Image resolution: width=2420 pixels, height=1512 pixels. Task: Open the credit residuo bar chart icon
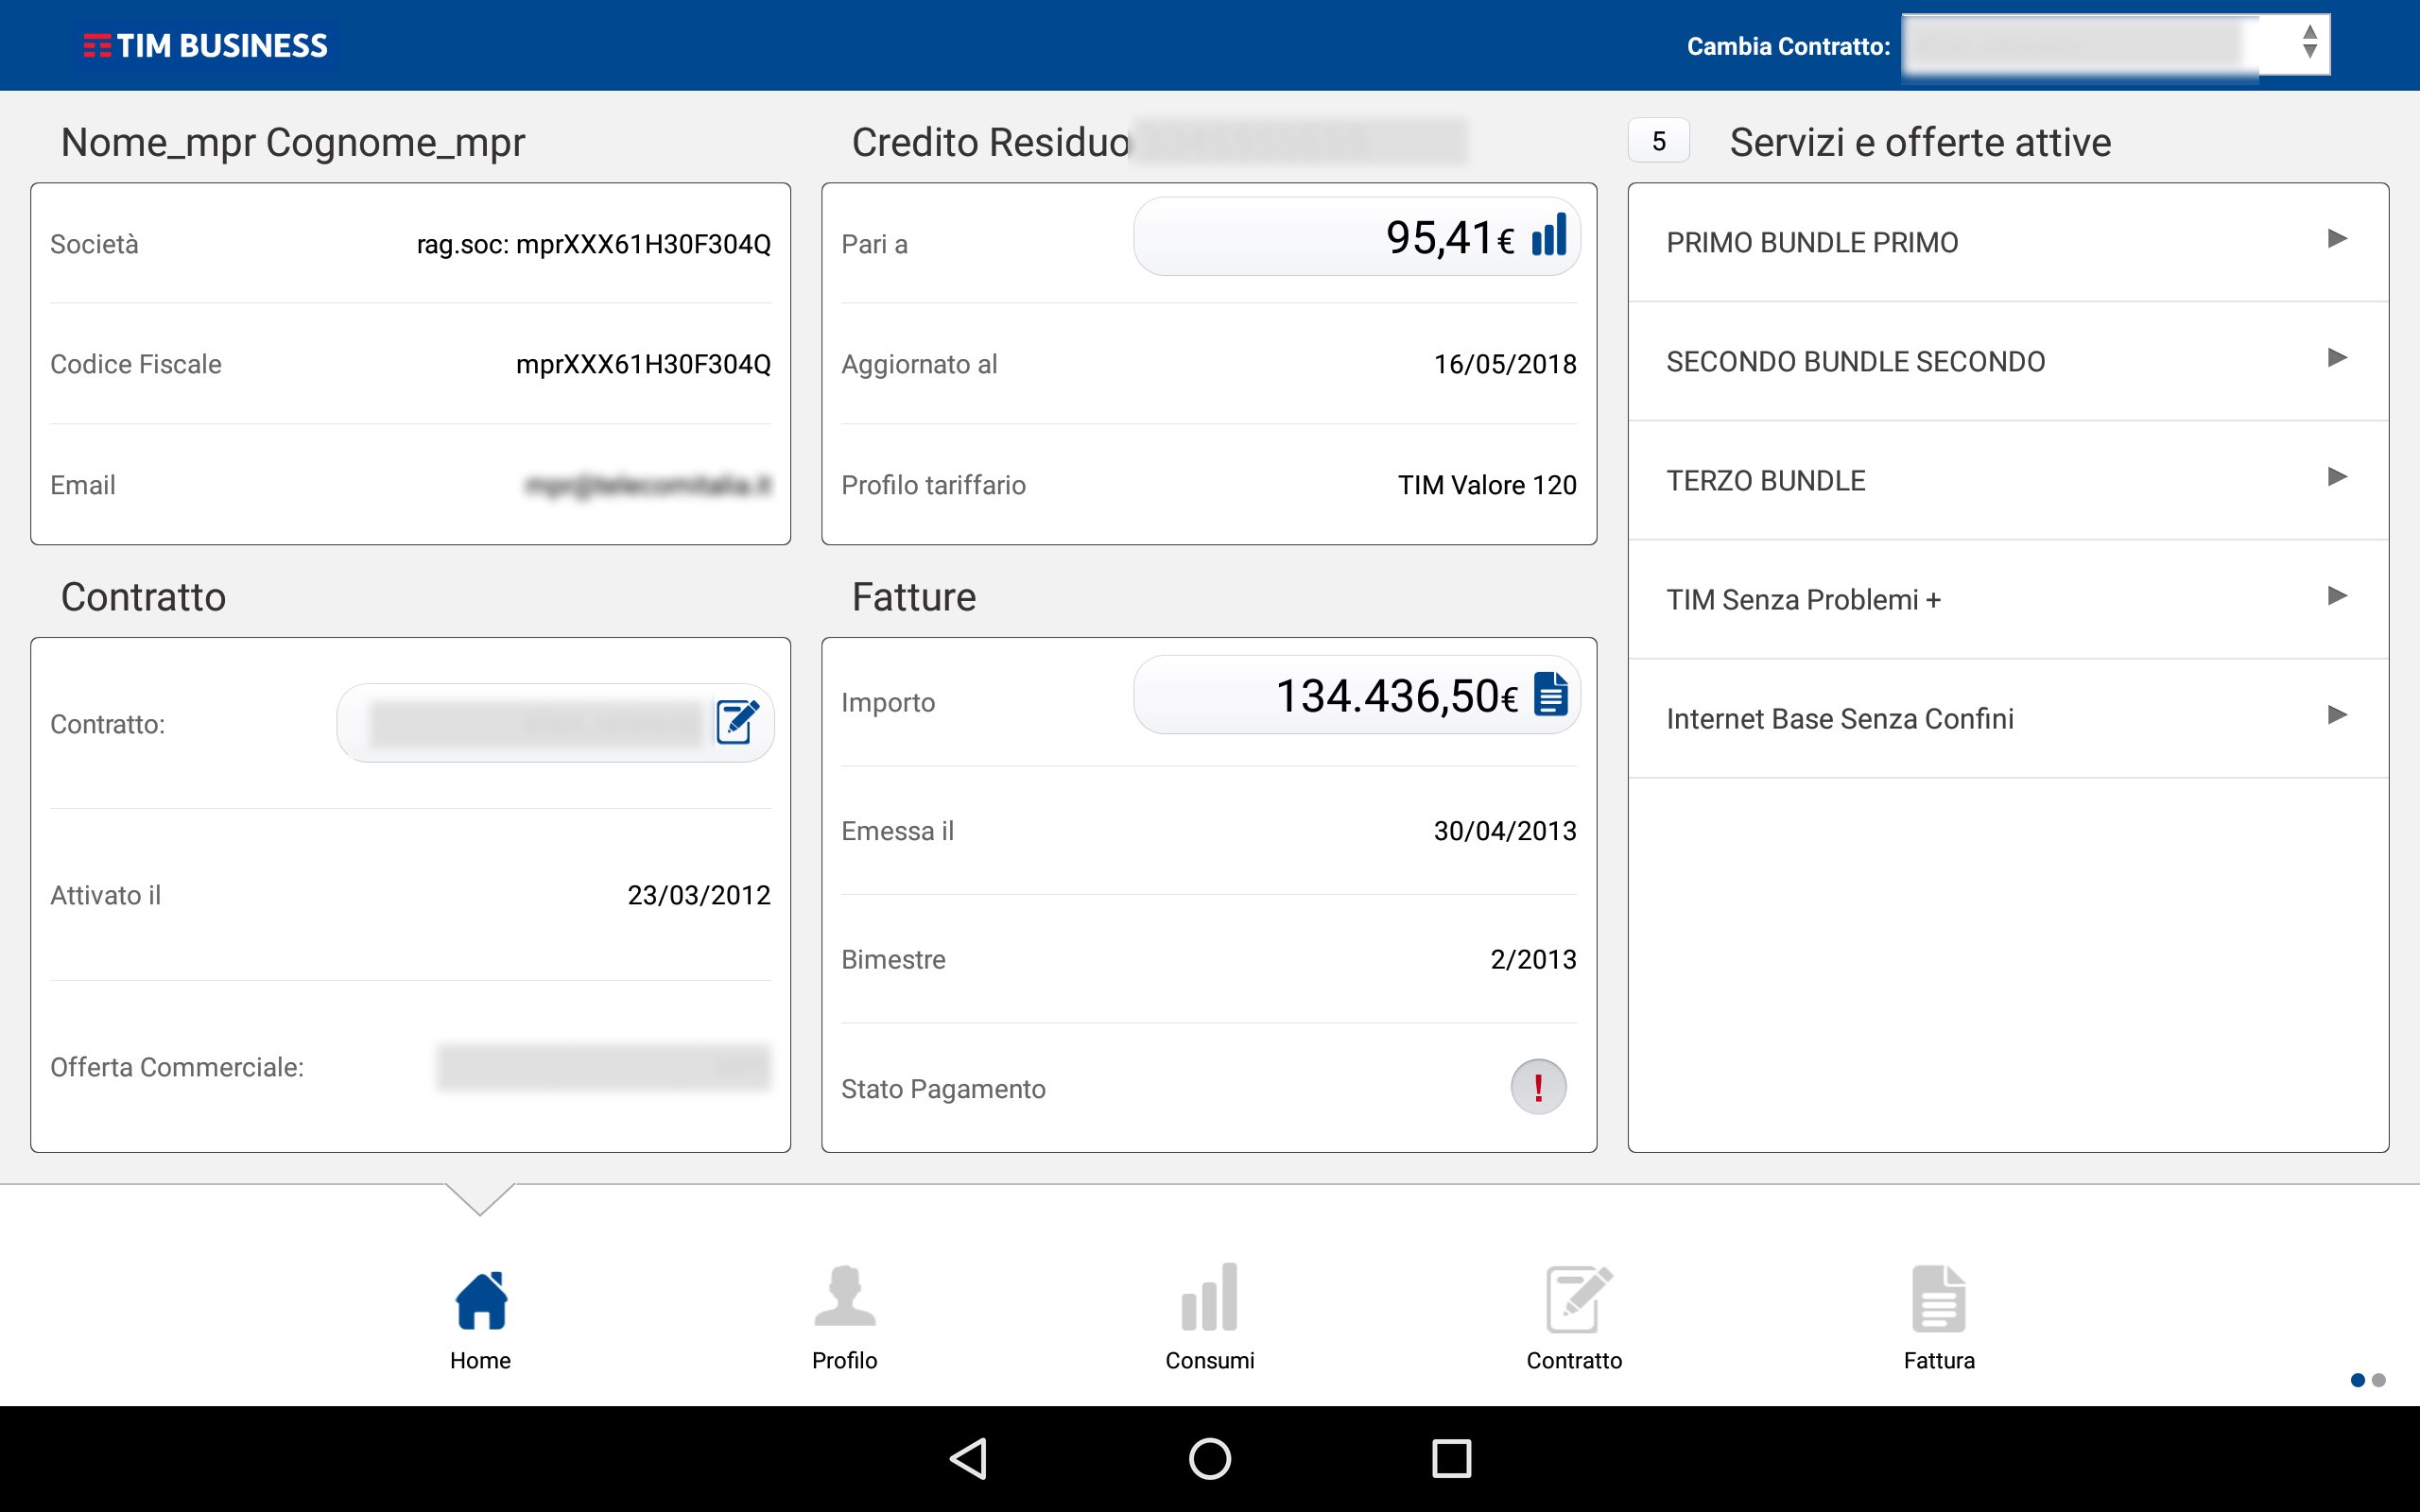1548,236
